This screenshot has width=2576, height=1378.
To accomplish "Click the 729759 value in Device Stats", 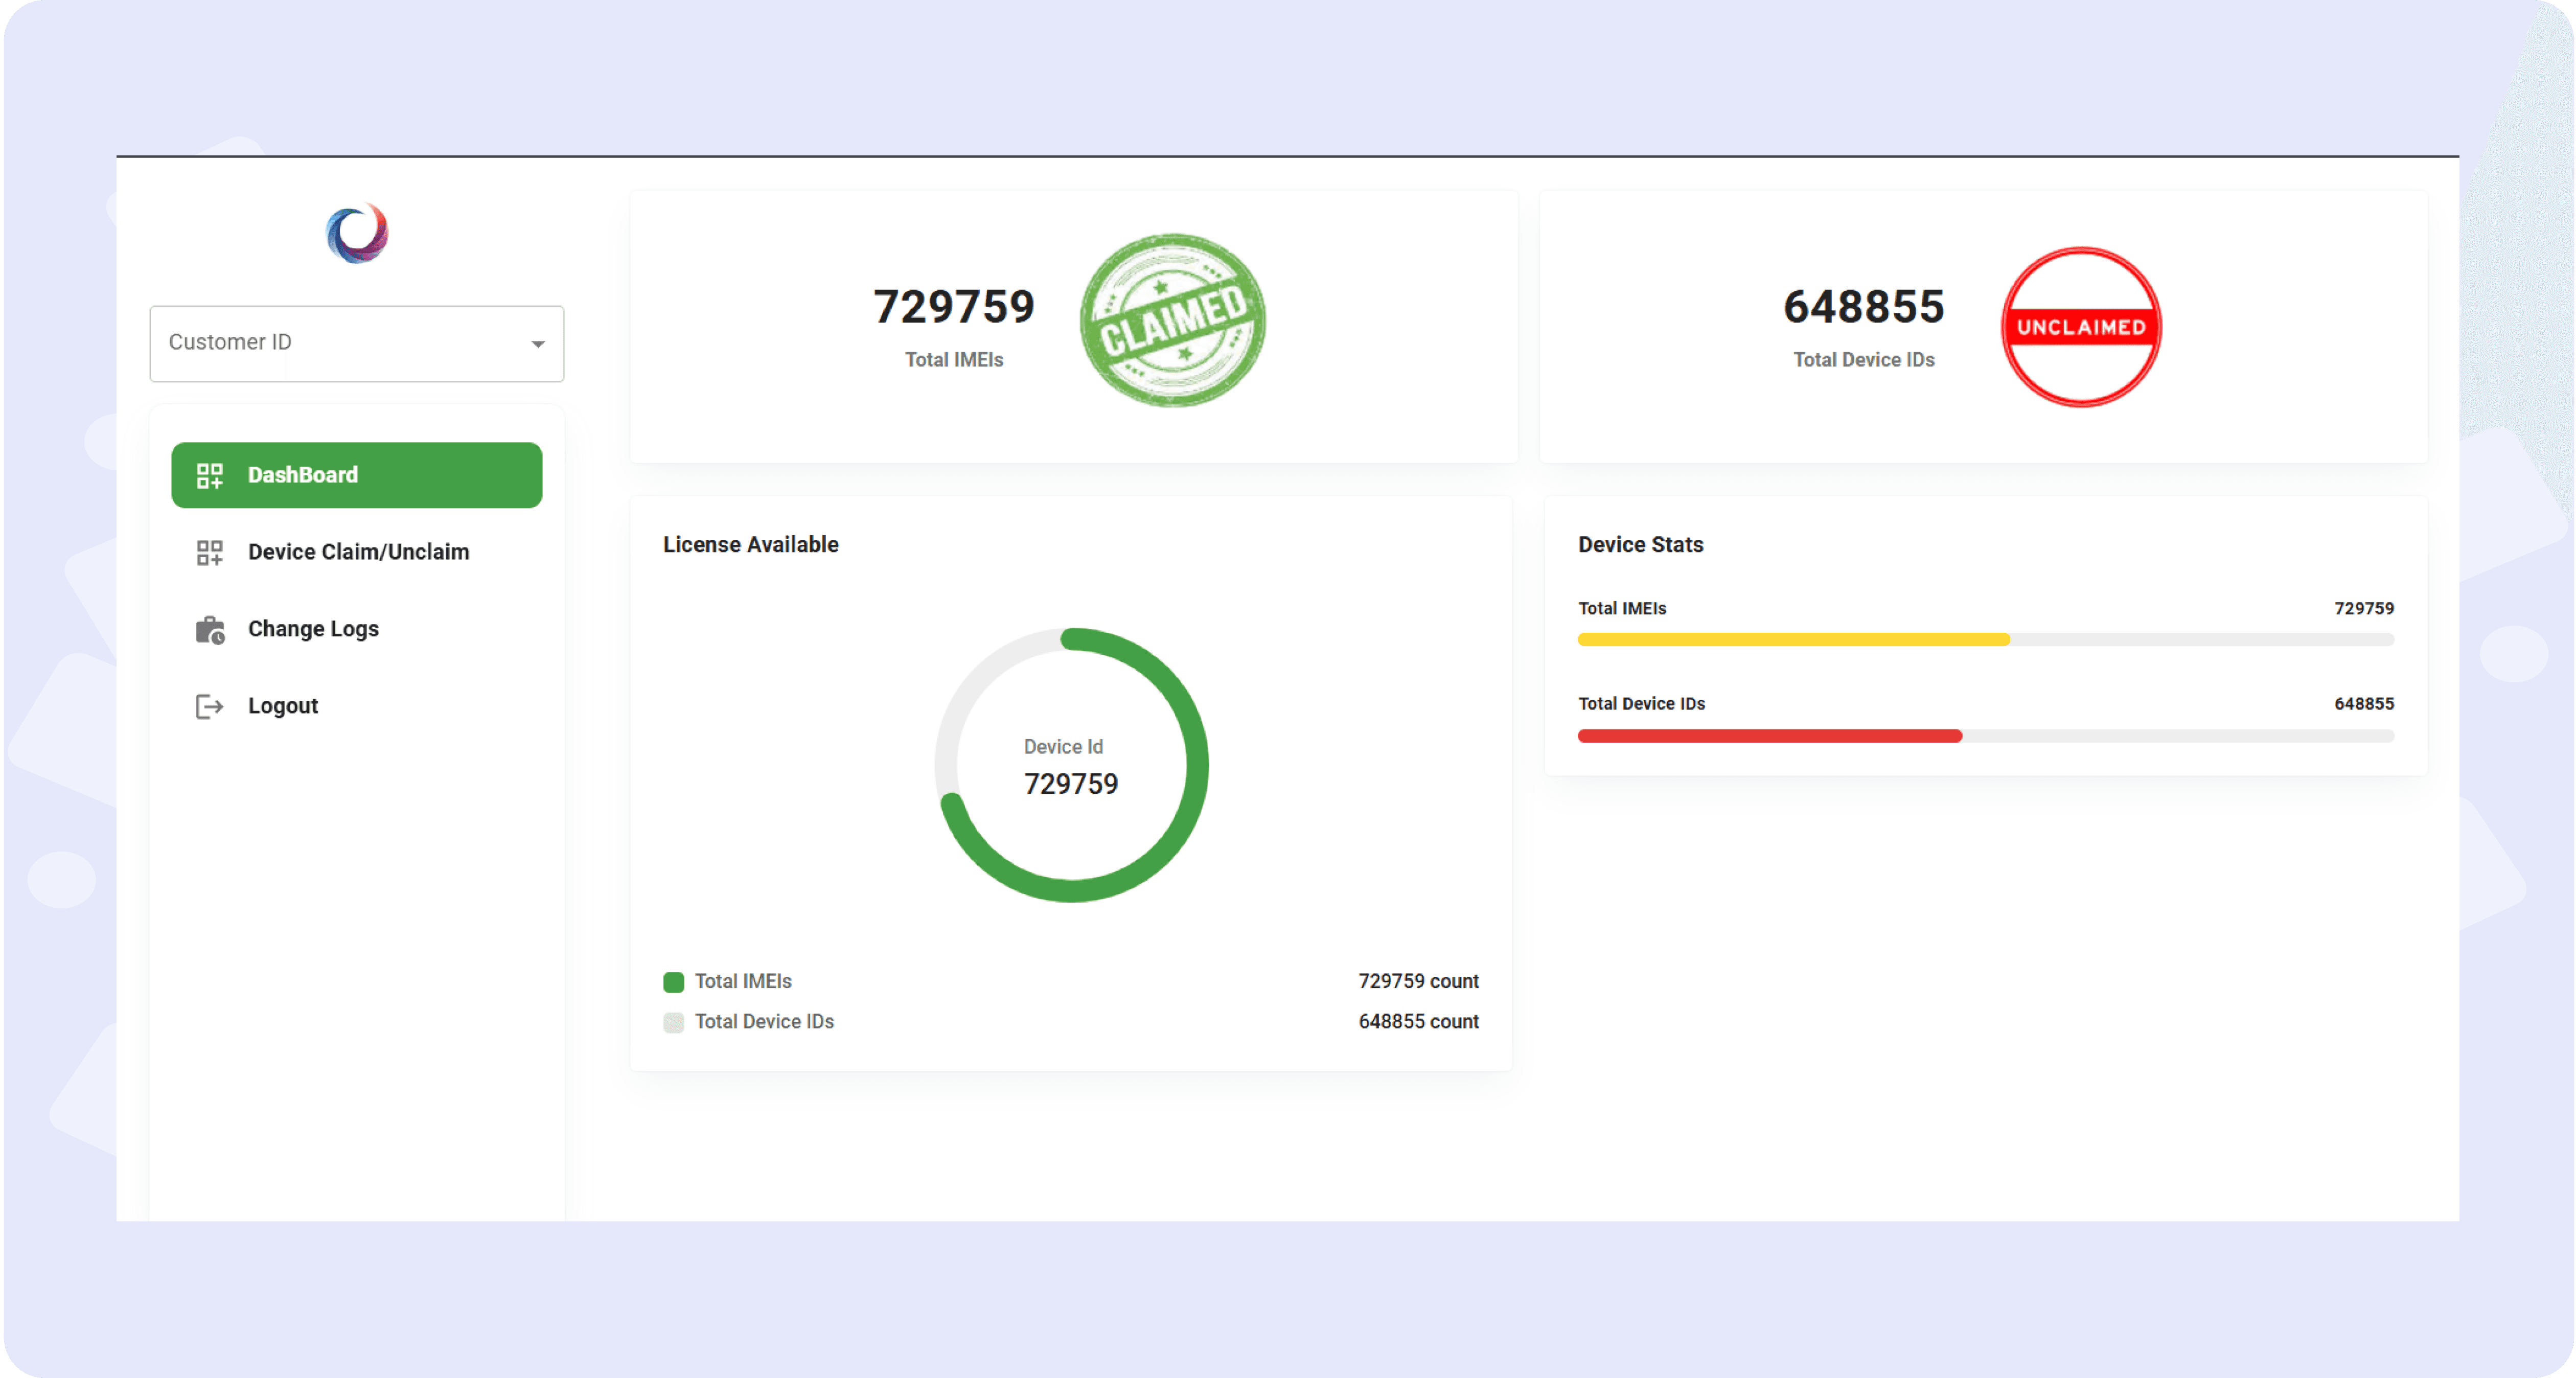I will (2364, 609).
